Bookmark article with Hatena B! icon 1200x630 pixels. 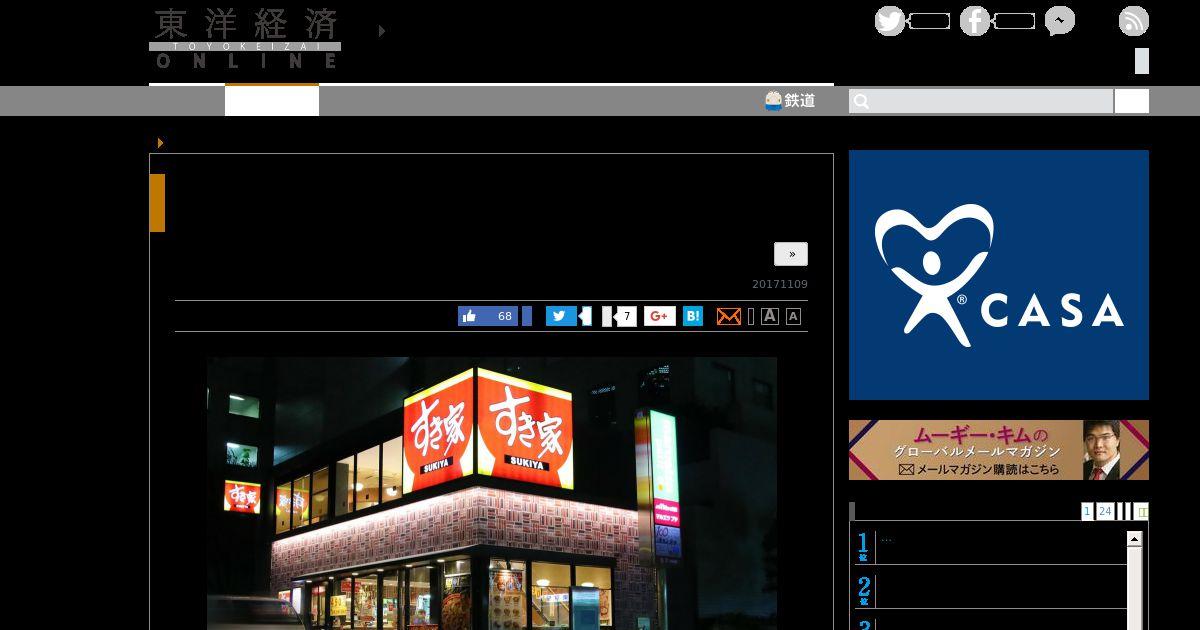[x=693, y=316]
